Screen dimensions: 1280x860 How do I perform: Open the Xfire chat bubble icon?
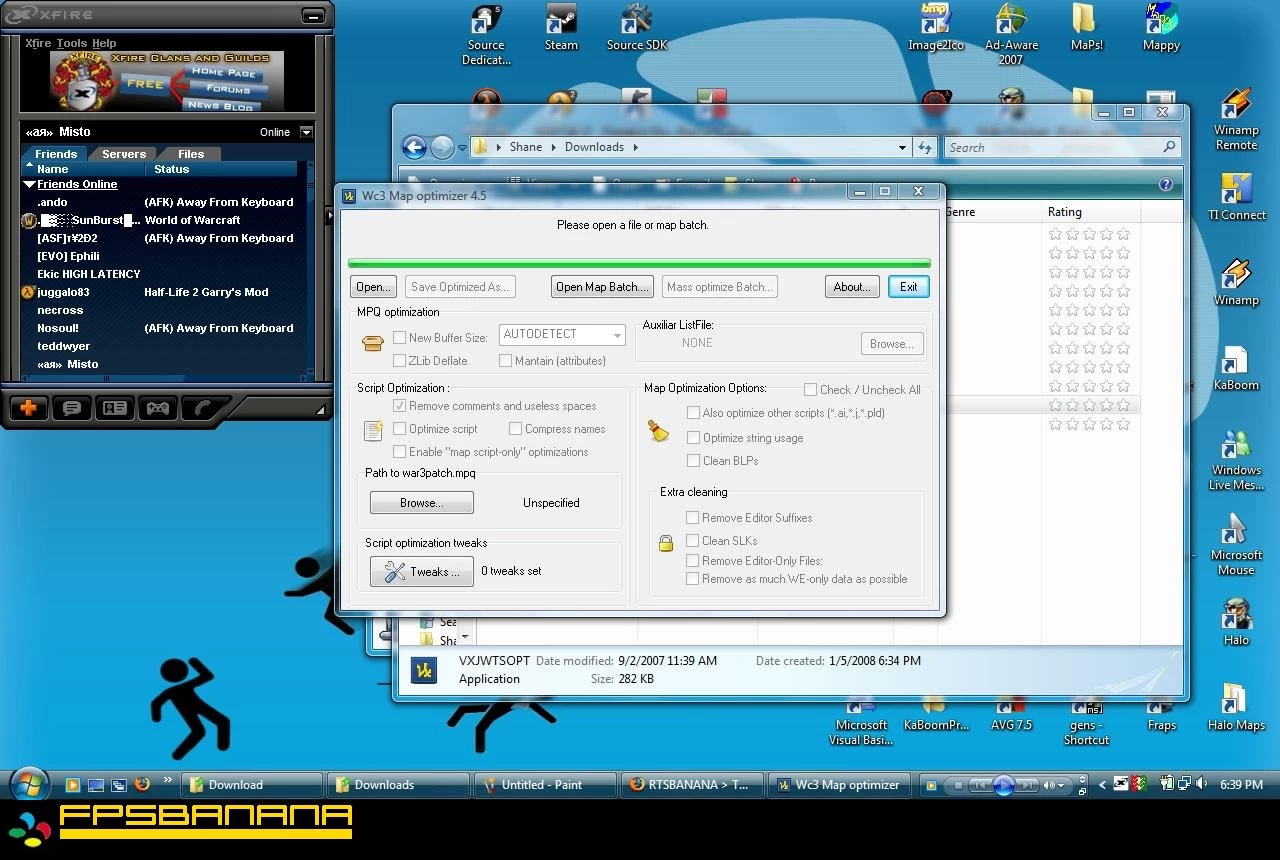click(72, 408)
